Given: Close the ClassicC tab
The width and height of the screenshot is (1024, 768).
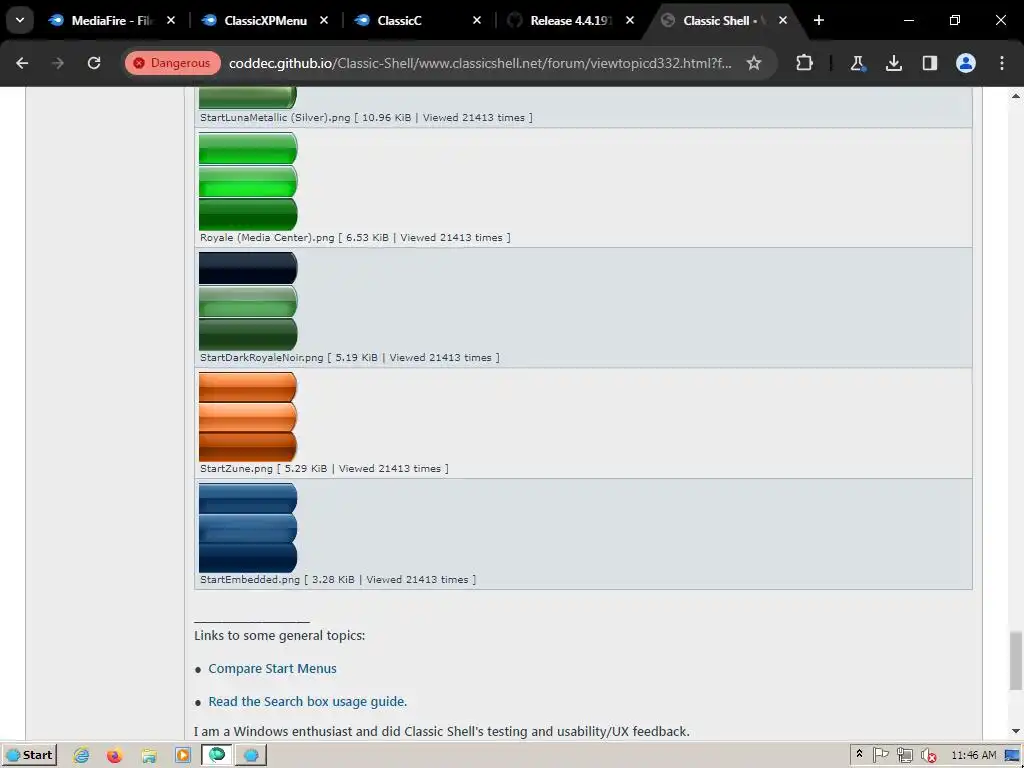Looking at the screenshot, I should point(477,20).
